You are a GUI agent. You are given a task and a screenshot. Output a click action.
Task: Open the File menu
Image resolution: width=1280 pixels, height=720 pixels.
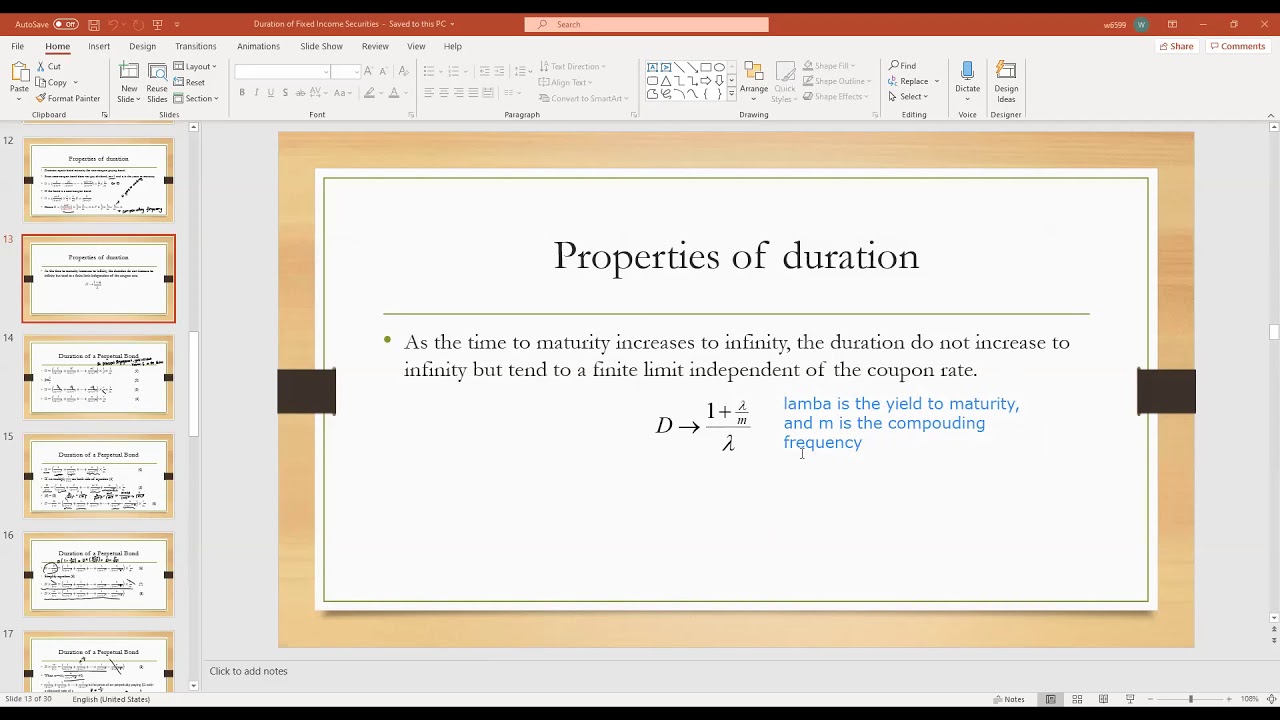coord(18,46)
